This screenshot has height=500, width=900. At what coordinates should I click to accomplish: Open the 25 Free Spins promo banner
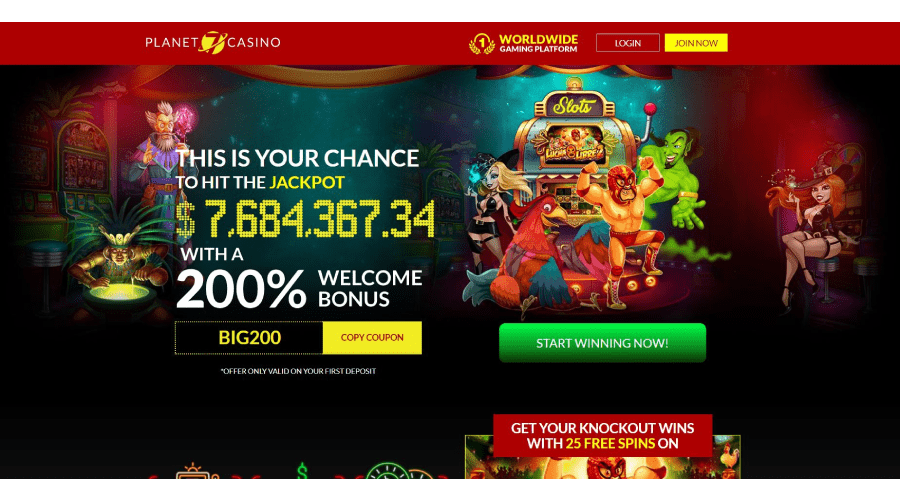point(603,436)
